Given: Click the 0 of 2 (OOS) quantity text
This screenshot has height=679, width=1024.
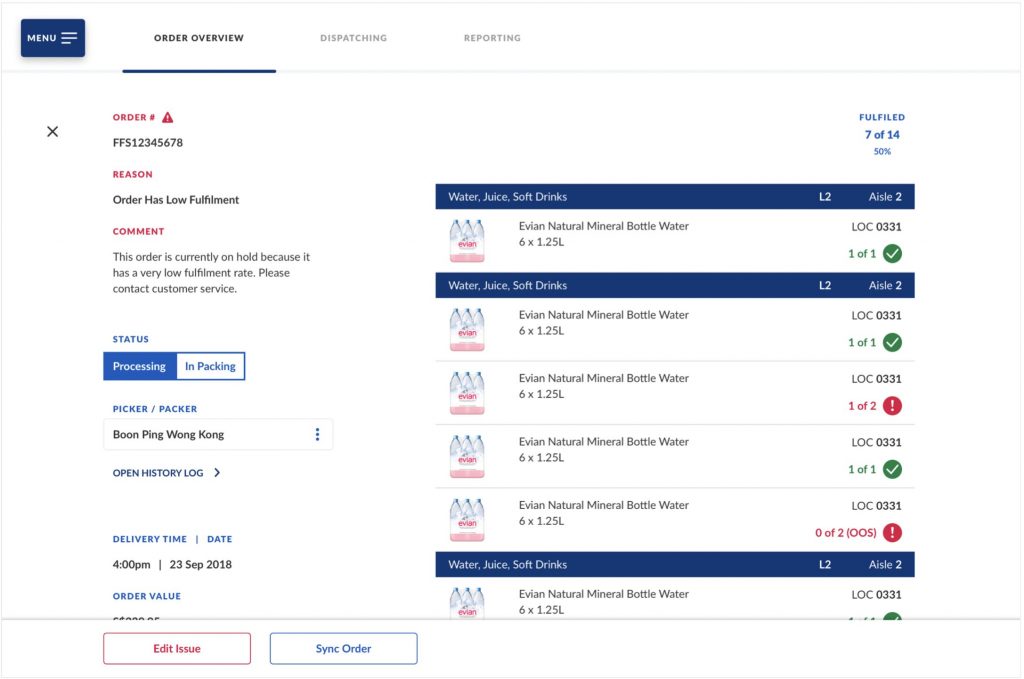Looking at the screenshot, I should 846,533.
